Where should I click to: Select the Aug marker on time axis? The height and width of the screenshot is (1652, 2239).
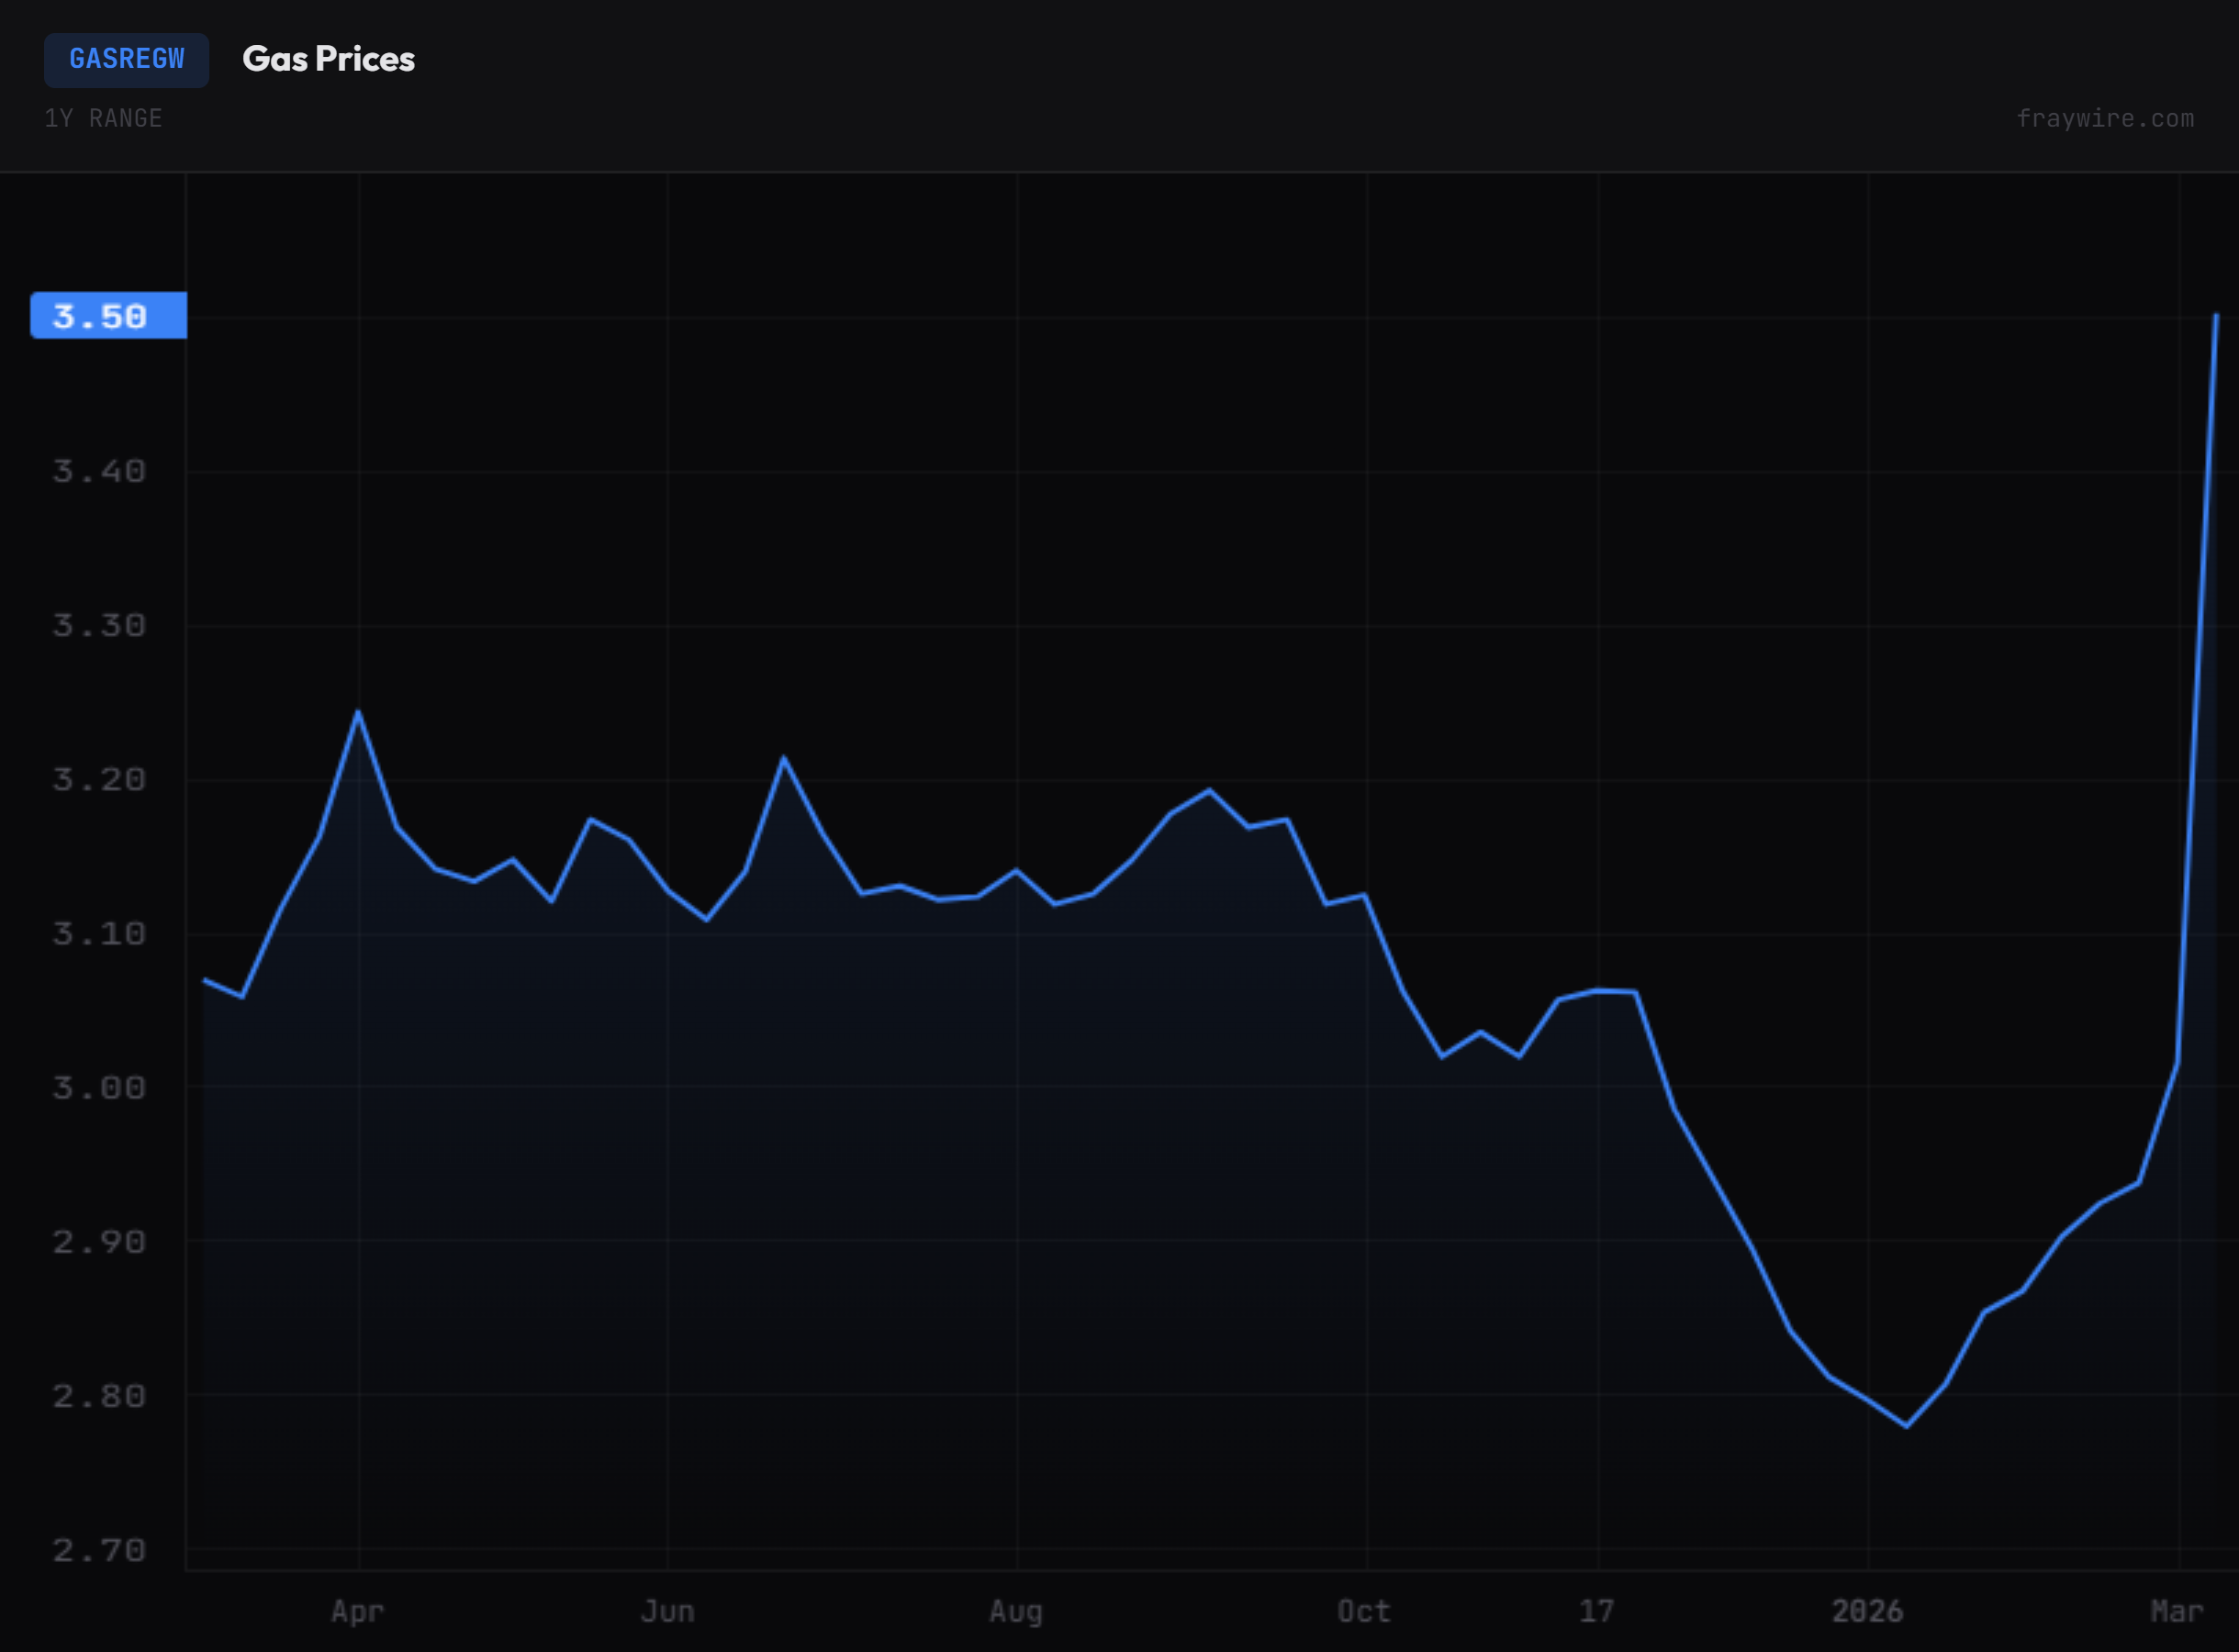(x=1016, y=1611)
